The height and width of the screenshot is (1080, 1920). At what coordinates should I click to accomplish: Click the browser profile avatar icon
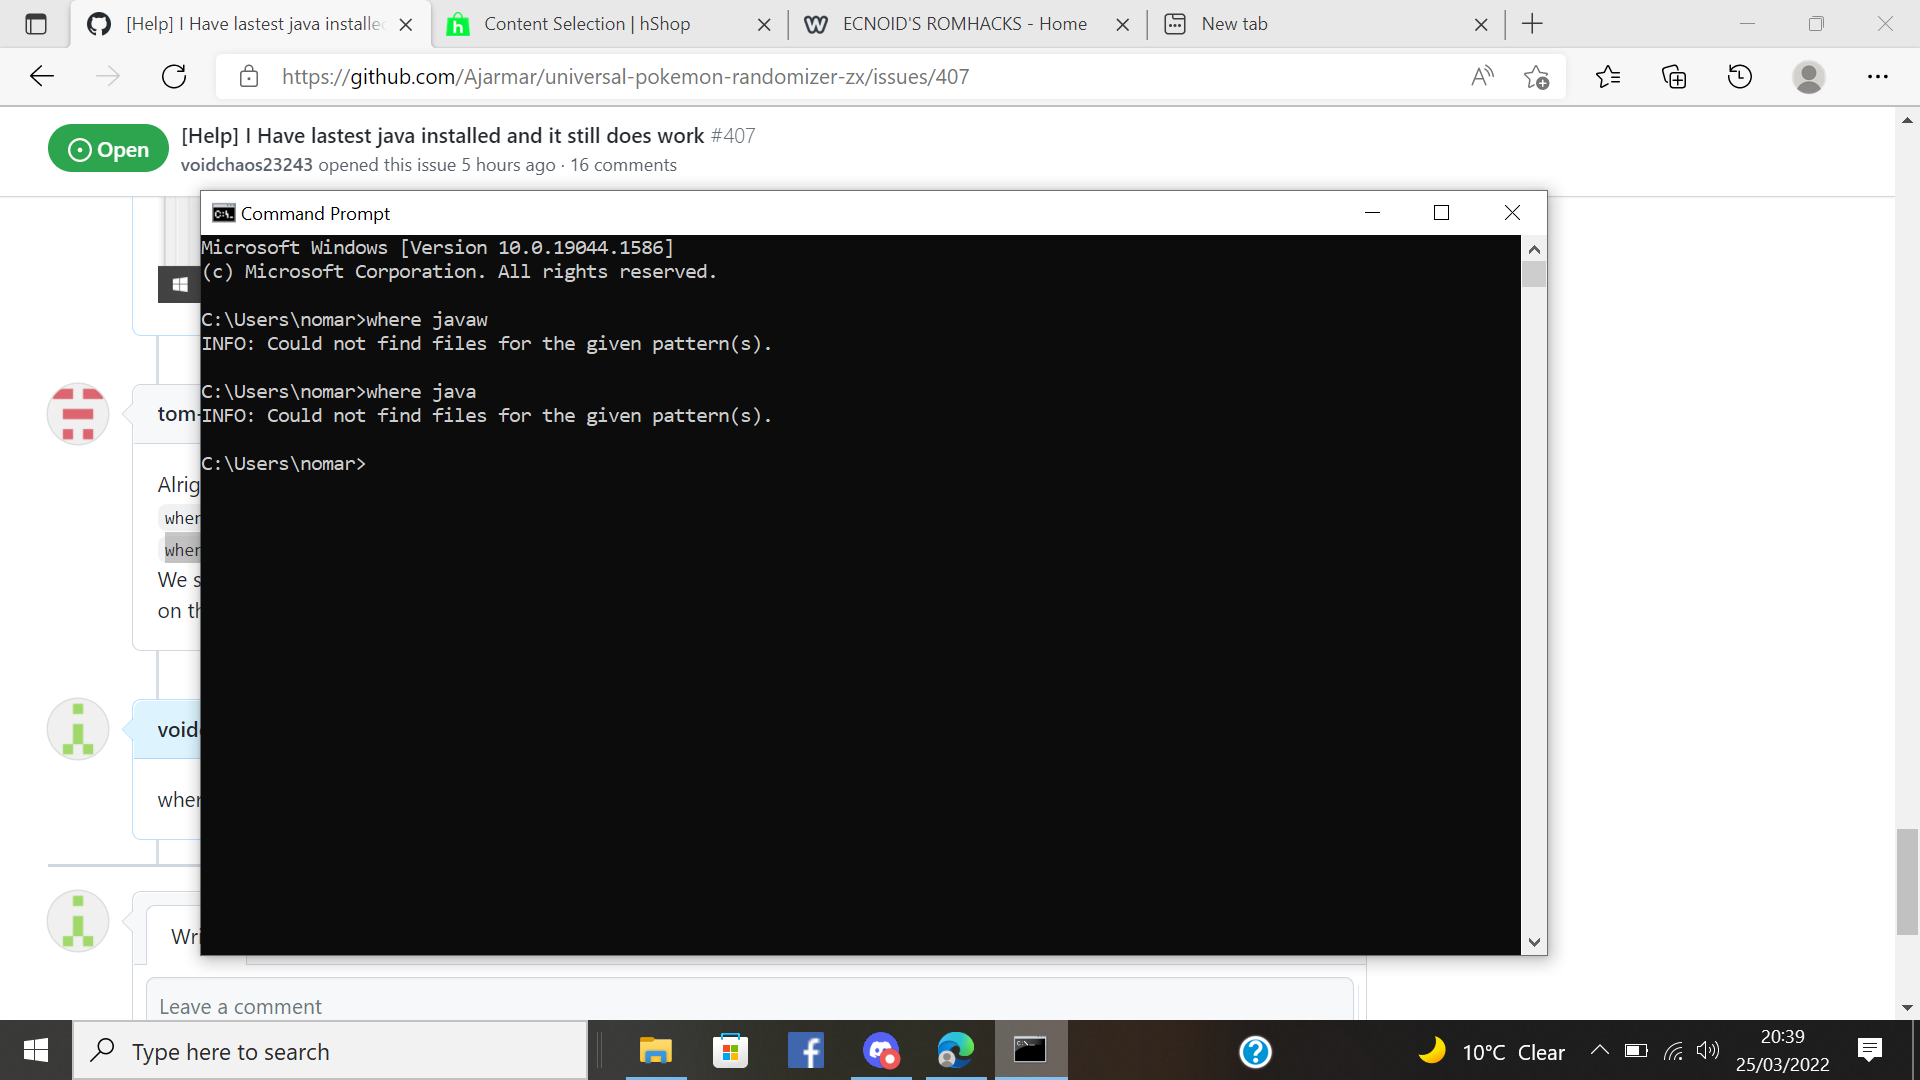point(1809,76)
